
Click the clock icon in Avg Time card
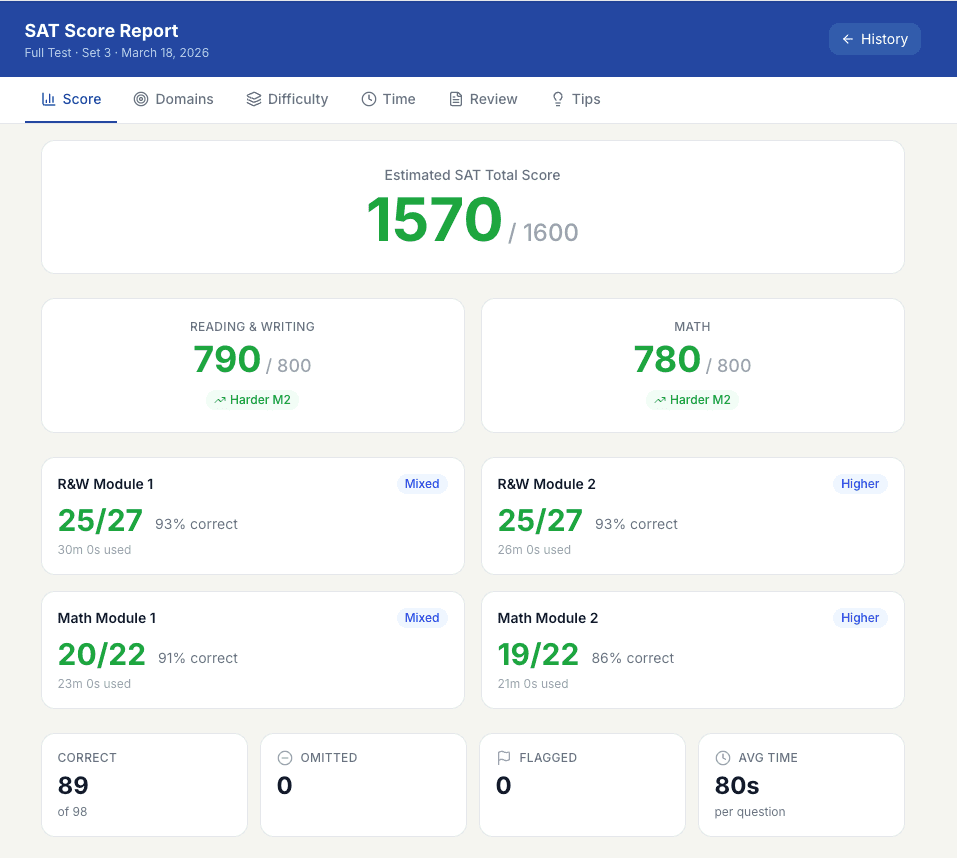tap(722, 758)
